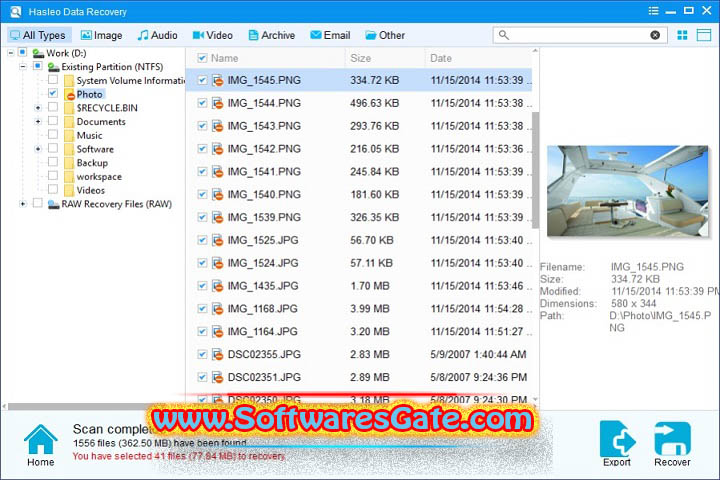Collapse the Work (D:) tree node
Screen dimensions: 720x480
[11, 53]
